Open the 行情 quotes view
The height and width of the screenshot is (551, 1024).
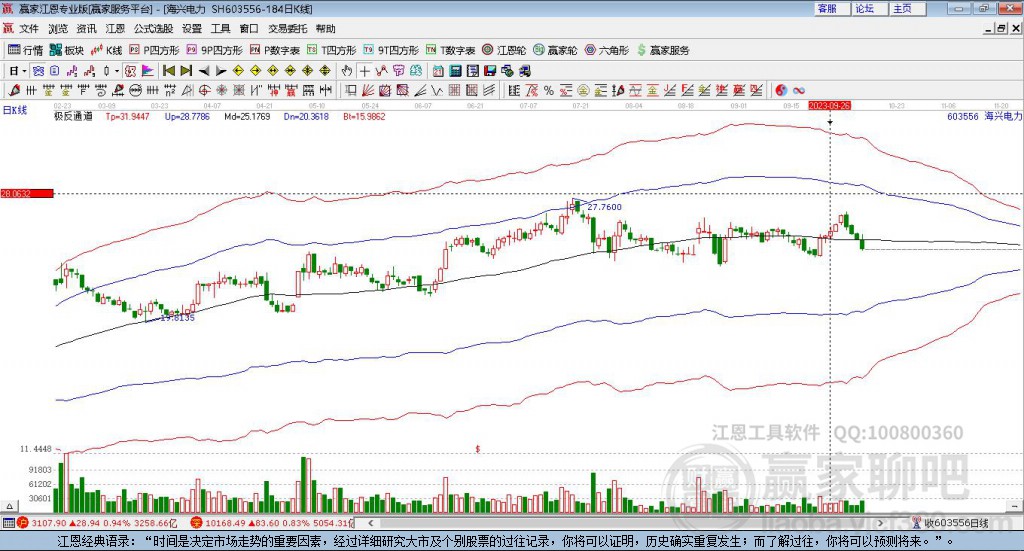[25, 50]
